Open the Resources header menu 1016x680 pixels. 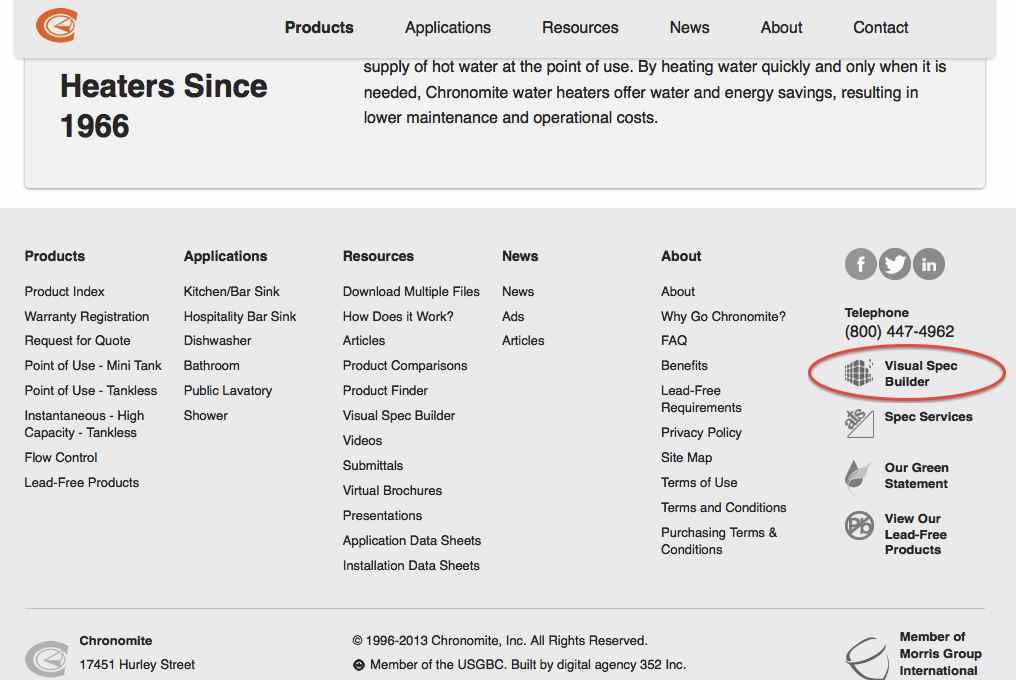580,28
